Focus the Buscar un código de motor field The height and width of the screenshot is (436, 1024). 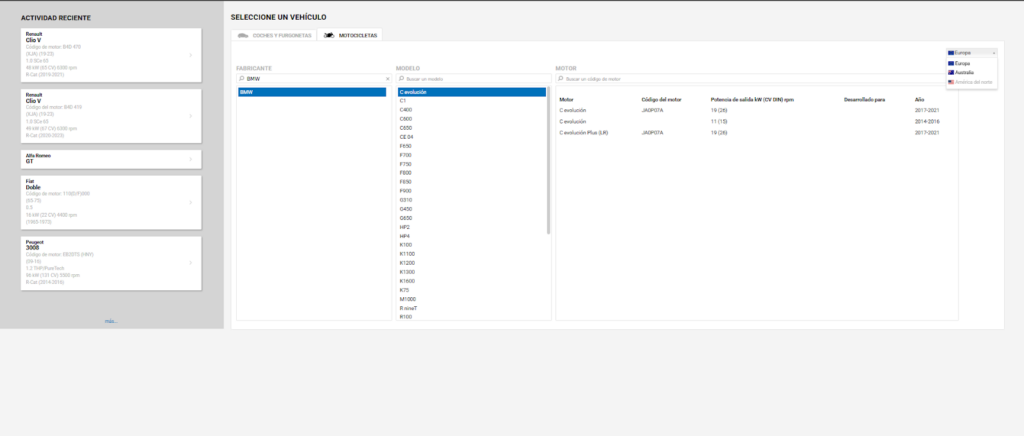pyautogui.click(x=756, y=78)
